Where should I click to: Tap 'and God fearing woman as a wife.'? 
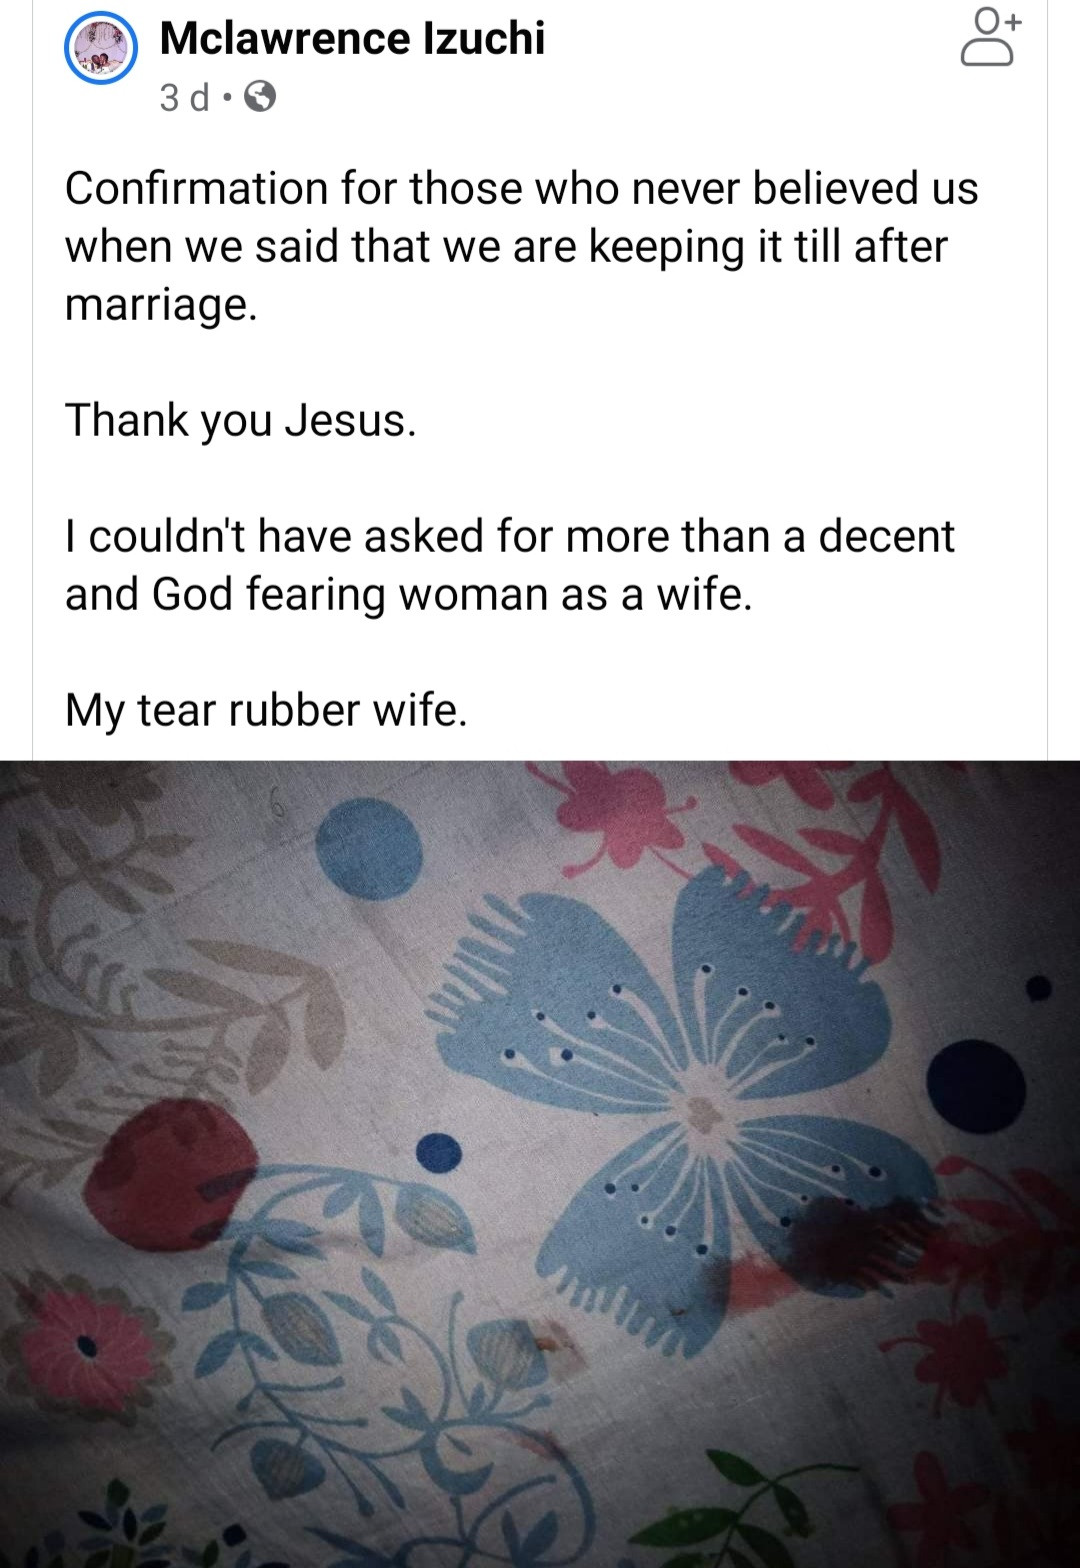(408, 594)
